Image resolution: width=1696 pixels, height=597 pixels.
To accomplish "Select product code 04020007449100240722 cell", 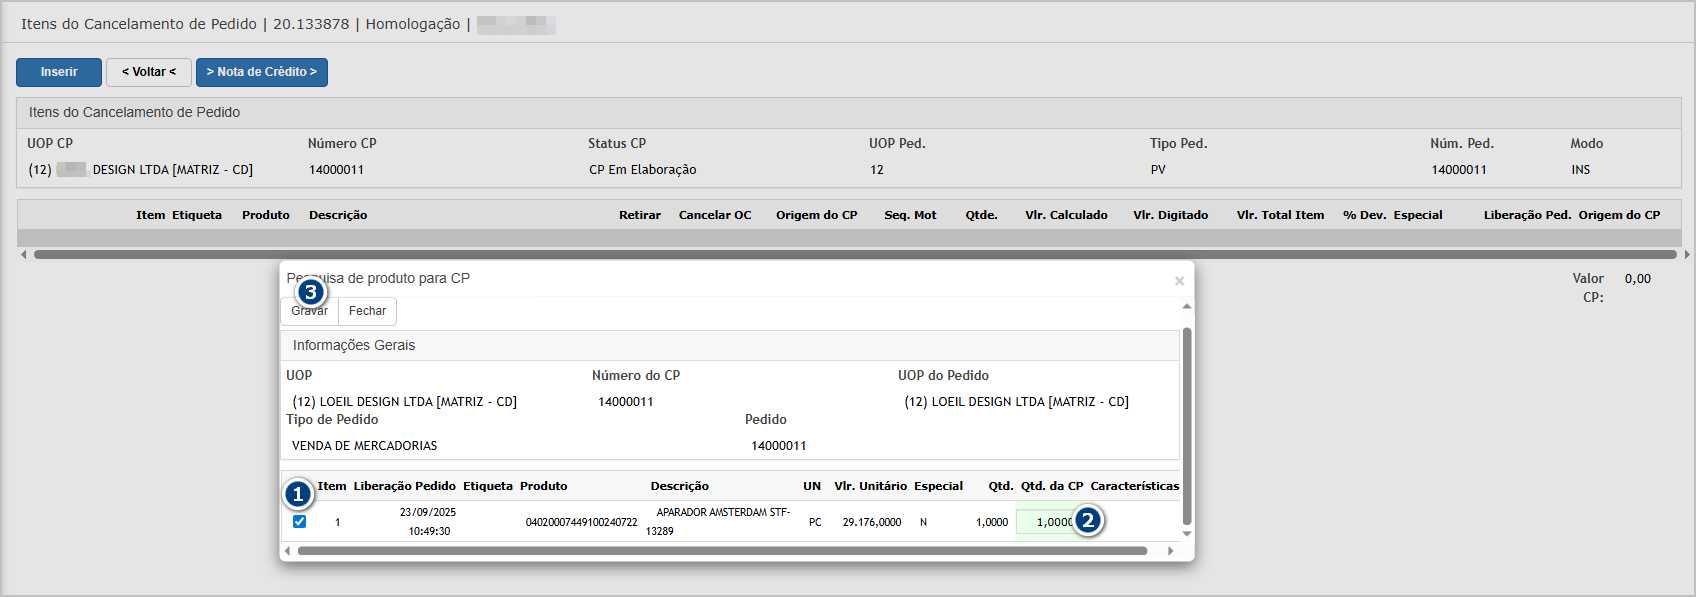I will pos(581,522).
